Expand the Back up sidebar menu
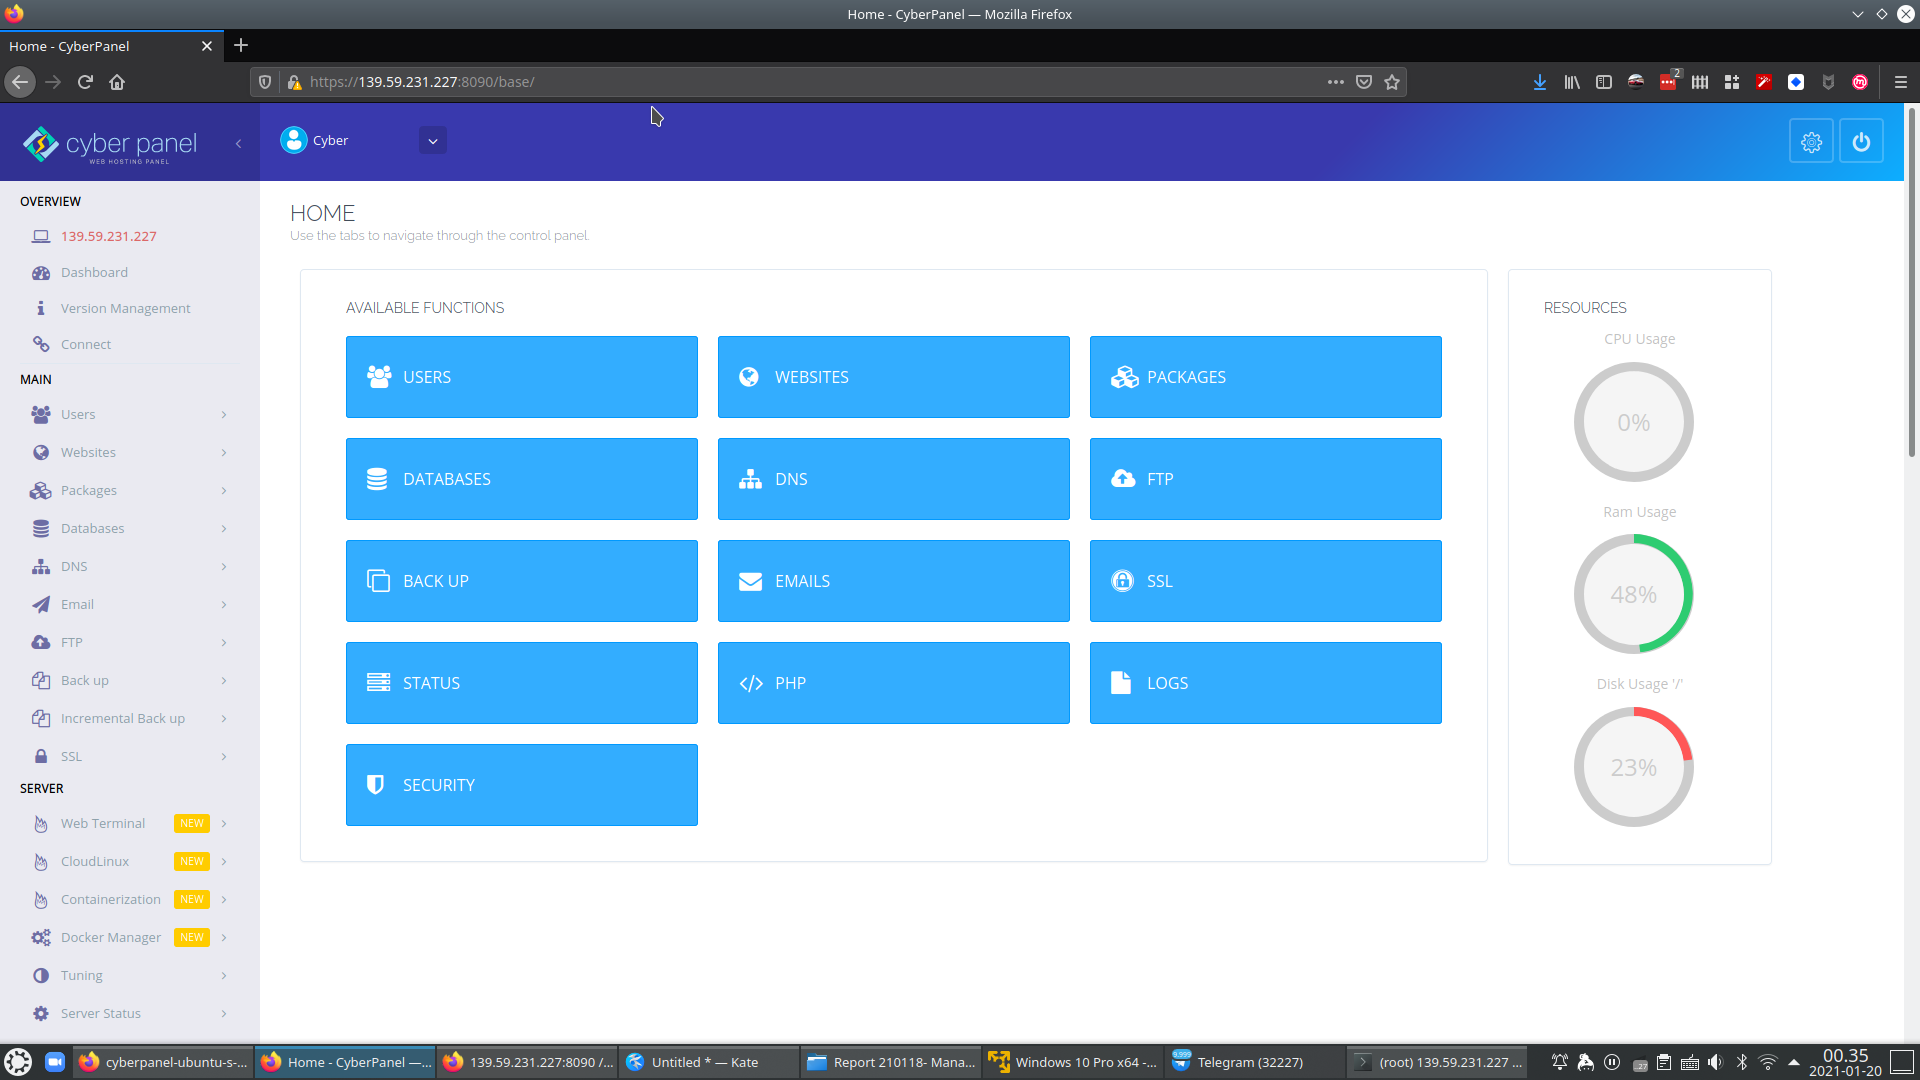This screenshot has width=1920, height=1080. click(x=130, y=680)
